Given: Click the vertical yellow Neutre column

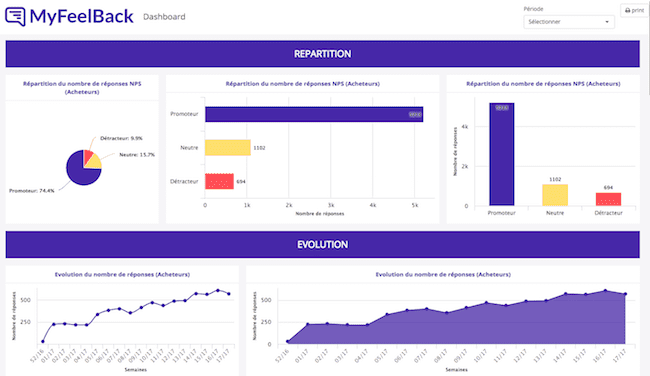Looking at the screenshot, I should [555, 195].
